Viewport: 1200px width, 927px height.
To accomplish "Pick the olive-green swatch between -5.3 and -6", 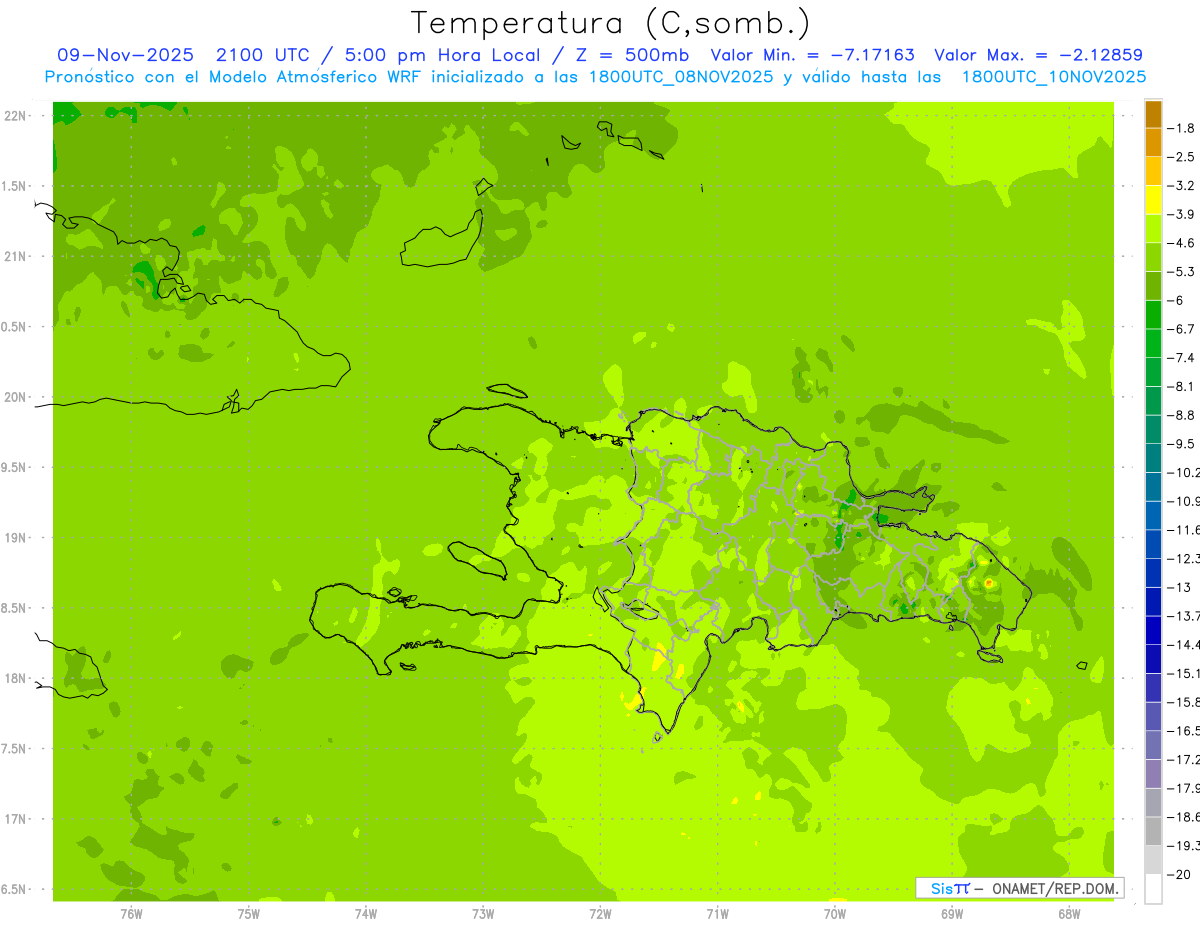I will tap(1153, 286).
